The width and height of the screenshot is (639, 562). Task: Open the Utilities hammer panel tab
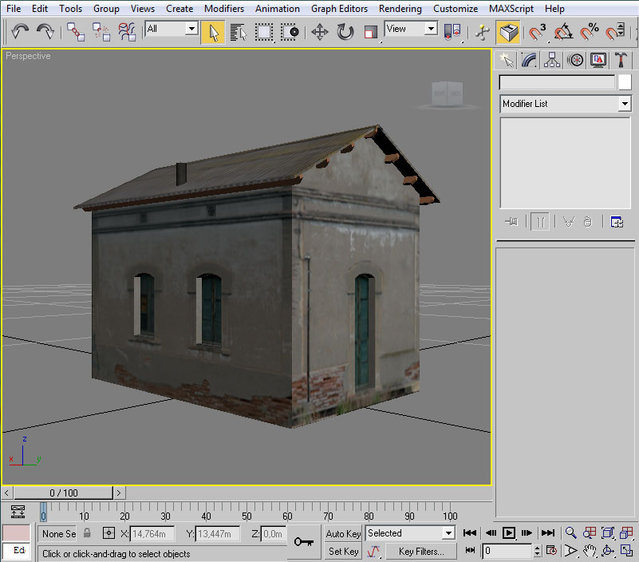[x=618, y=60]
